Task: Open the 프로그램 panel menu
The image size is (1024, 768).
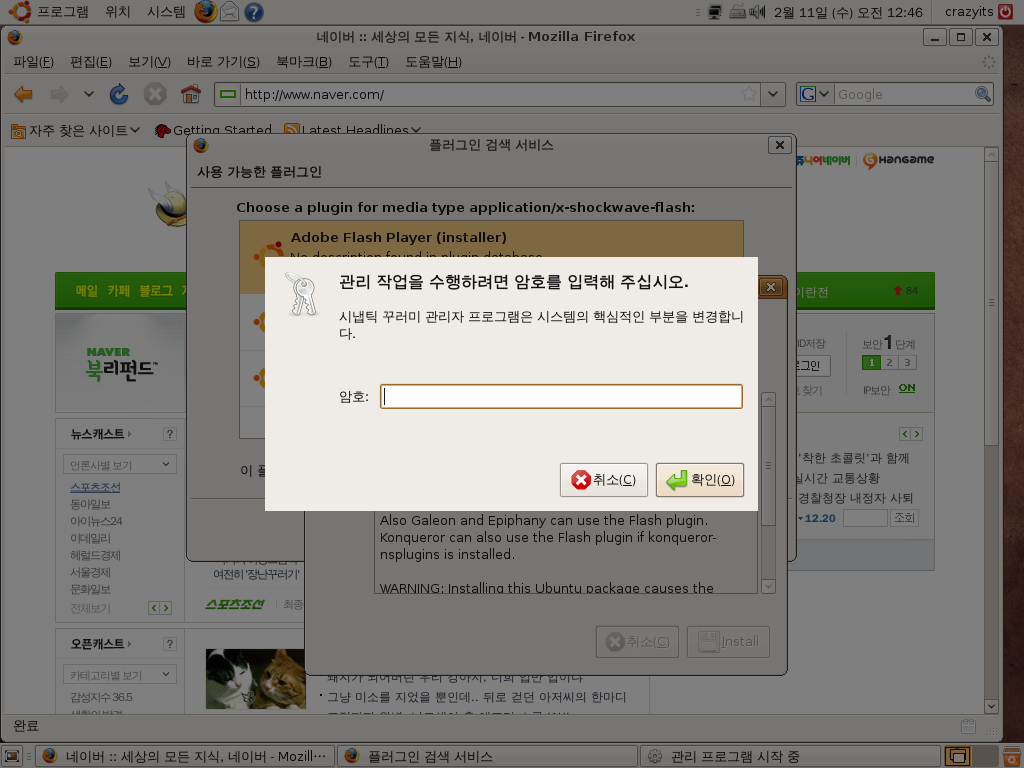Action: pos(62,12)
